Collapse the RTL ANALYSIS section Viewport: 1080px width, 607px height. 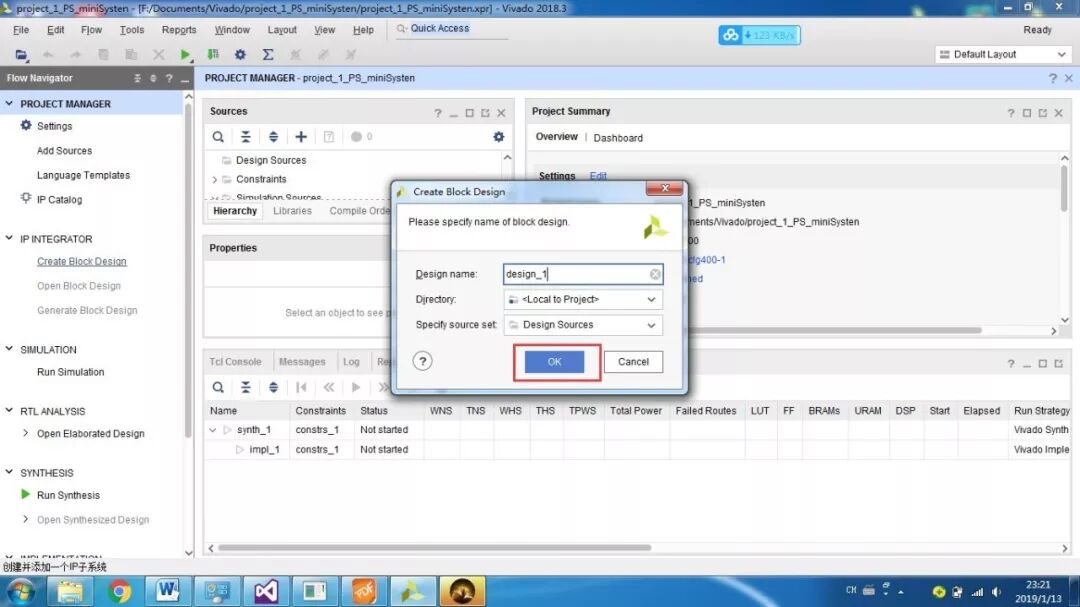9,411
